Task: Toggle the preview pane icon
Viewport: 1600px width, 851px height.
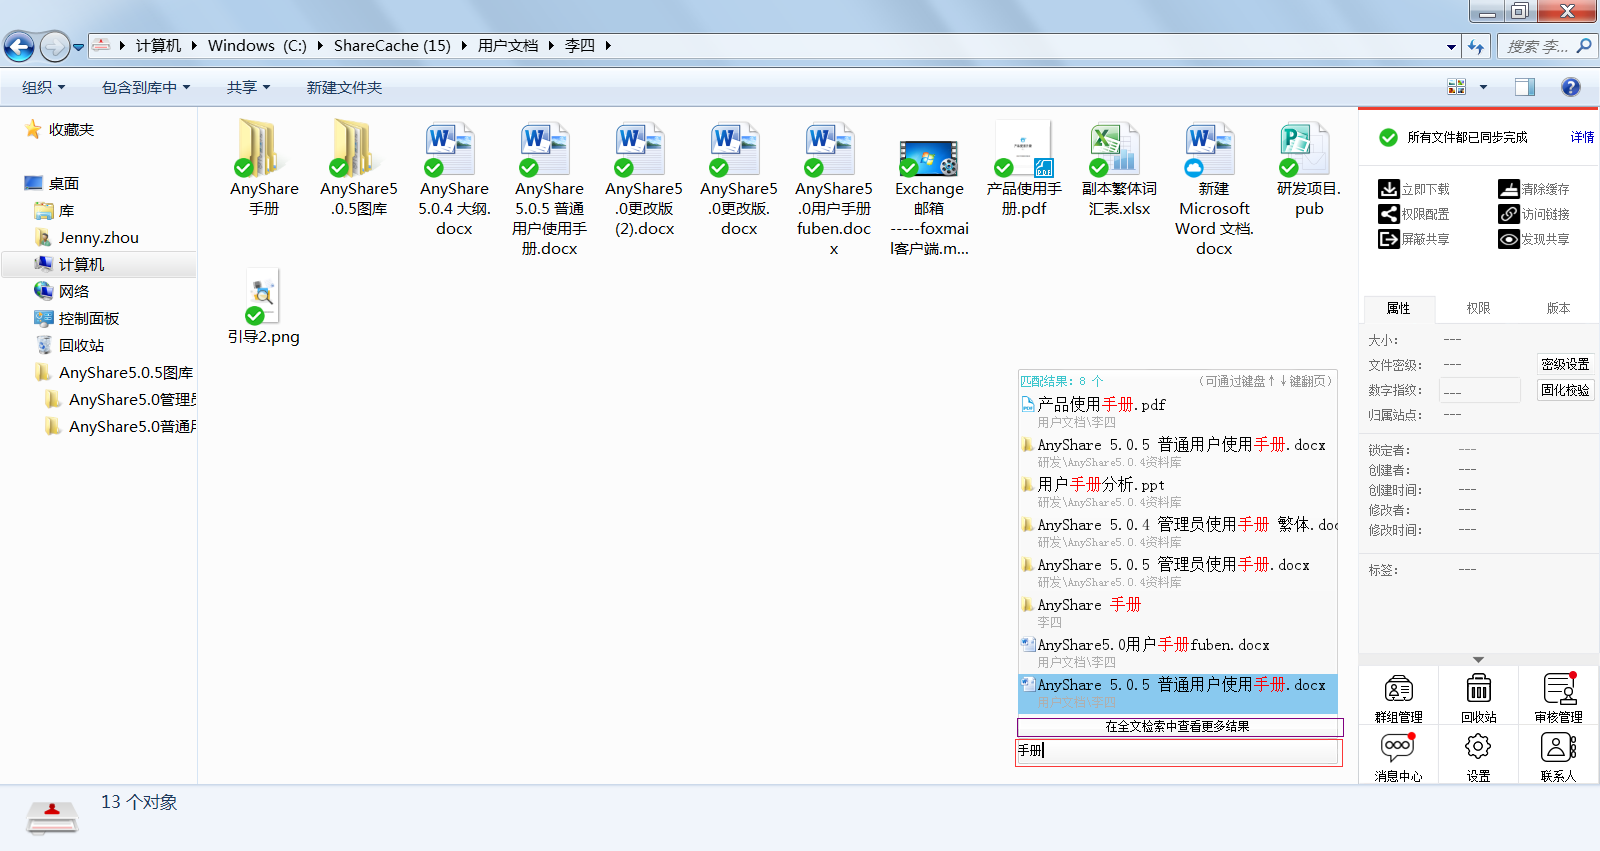Action: click(1524, 87)
